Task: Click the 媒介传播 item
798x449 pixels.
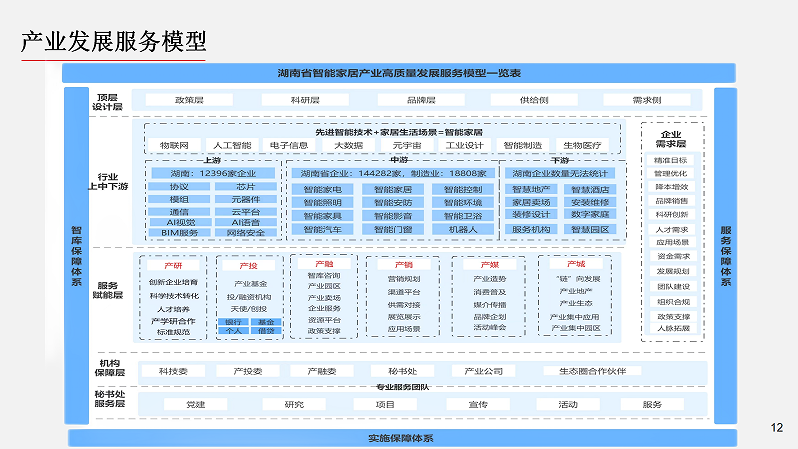Action: coord(490,304)
